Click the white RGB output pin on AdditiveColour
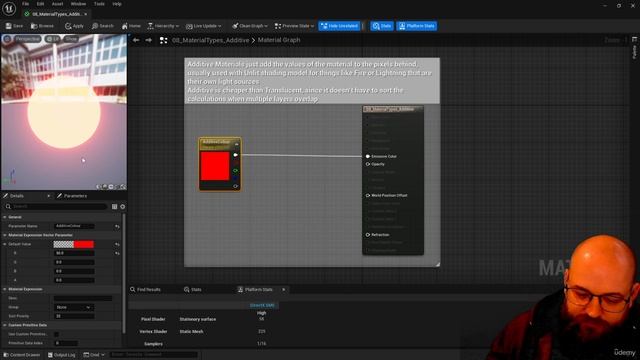This screenshot has height=360, width=640. (236, 155)
